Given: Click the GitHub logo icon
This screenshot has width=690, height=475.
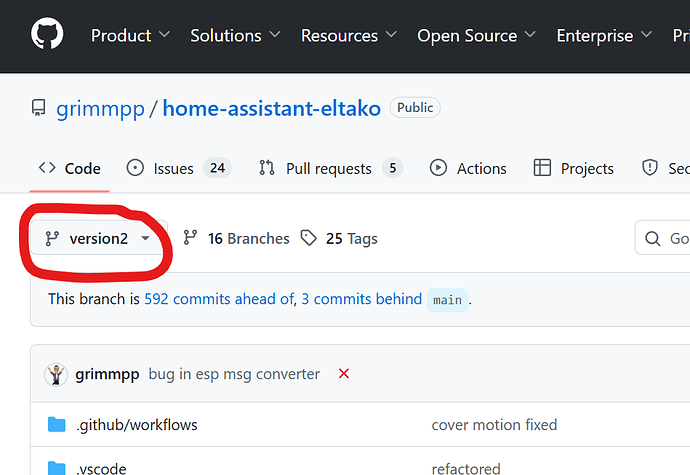Looking at the screenshot, I should point(47,35).
